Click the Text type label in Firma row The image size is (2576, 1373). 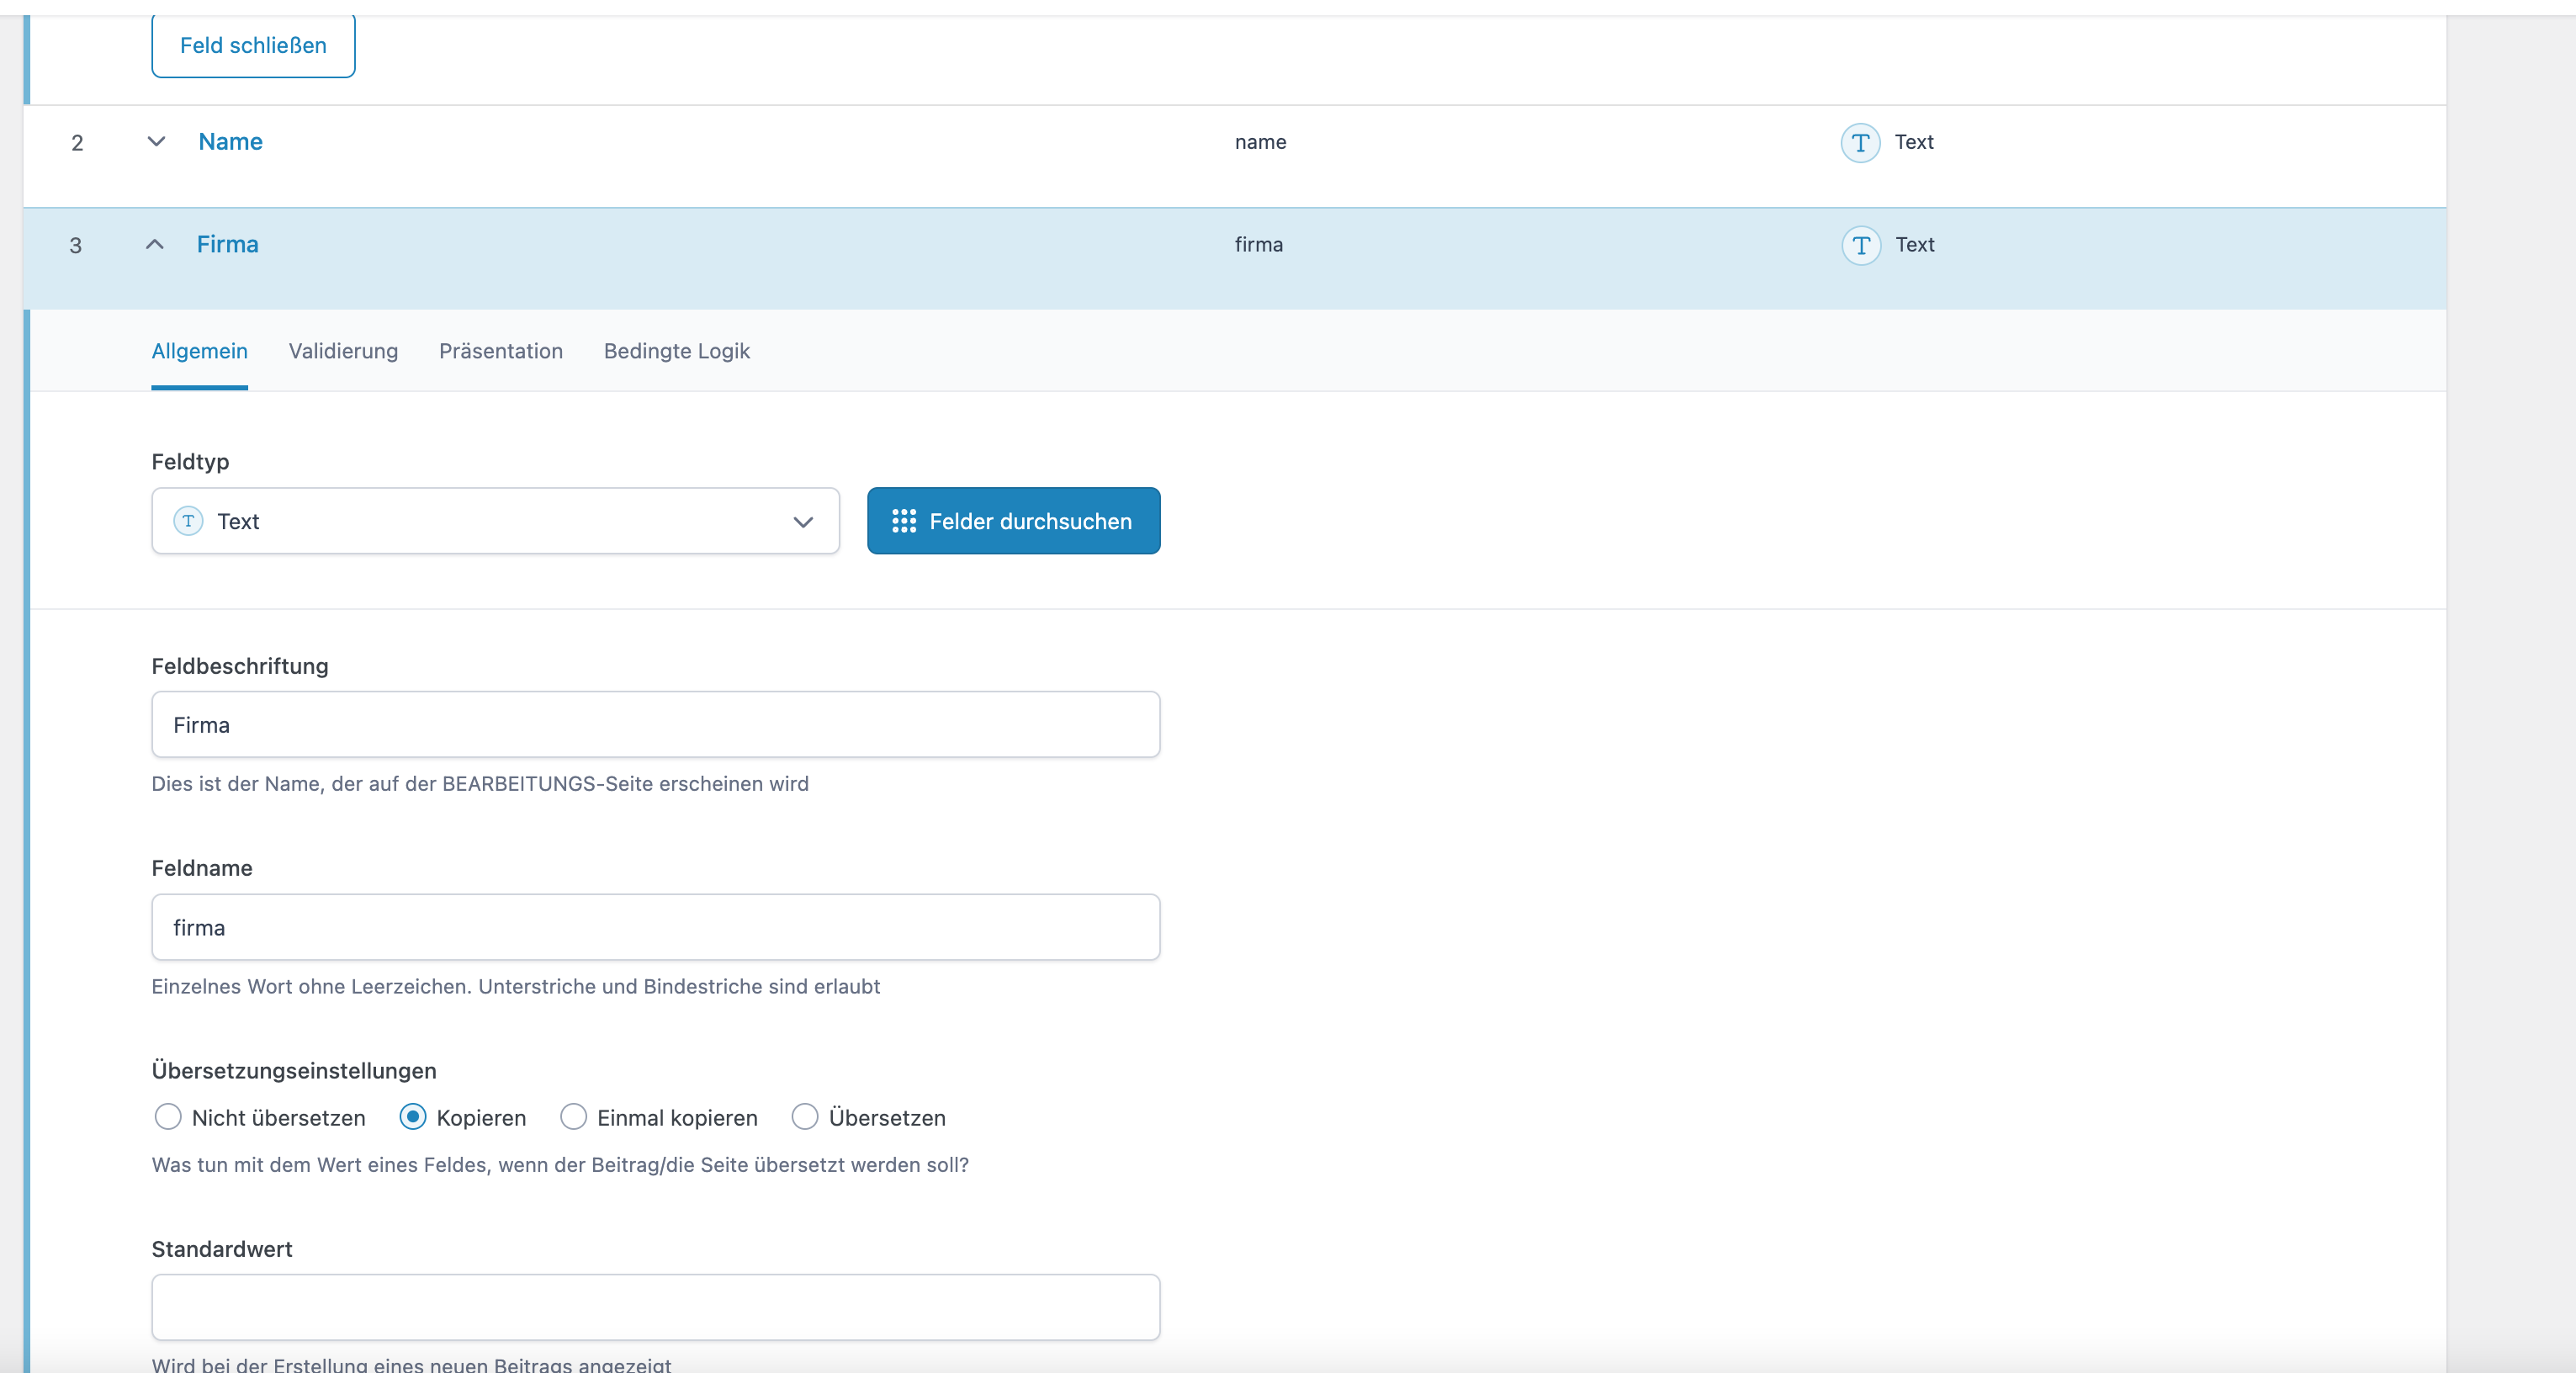point(1915,245)
